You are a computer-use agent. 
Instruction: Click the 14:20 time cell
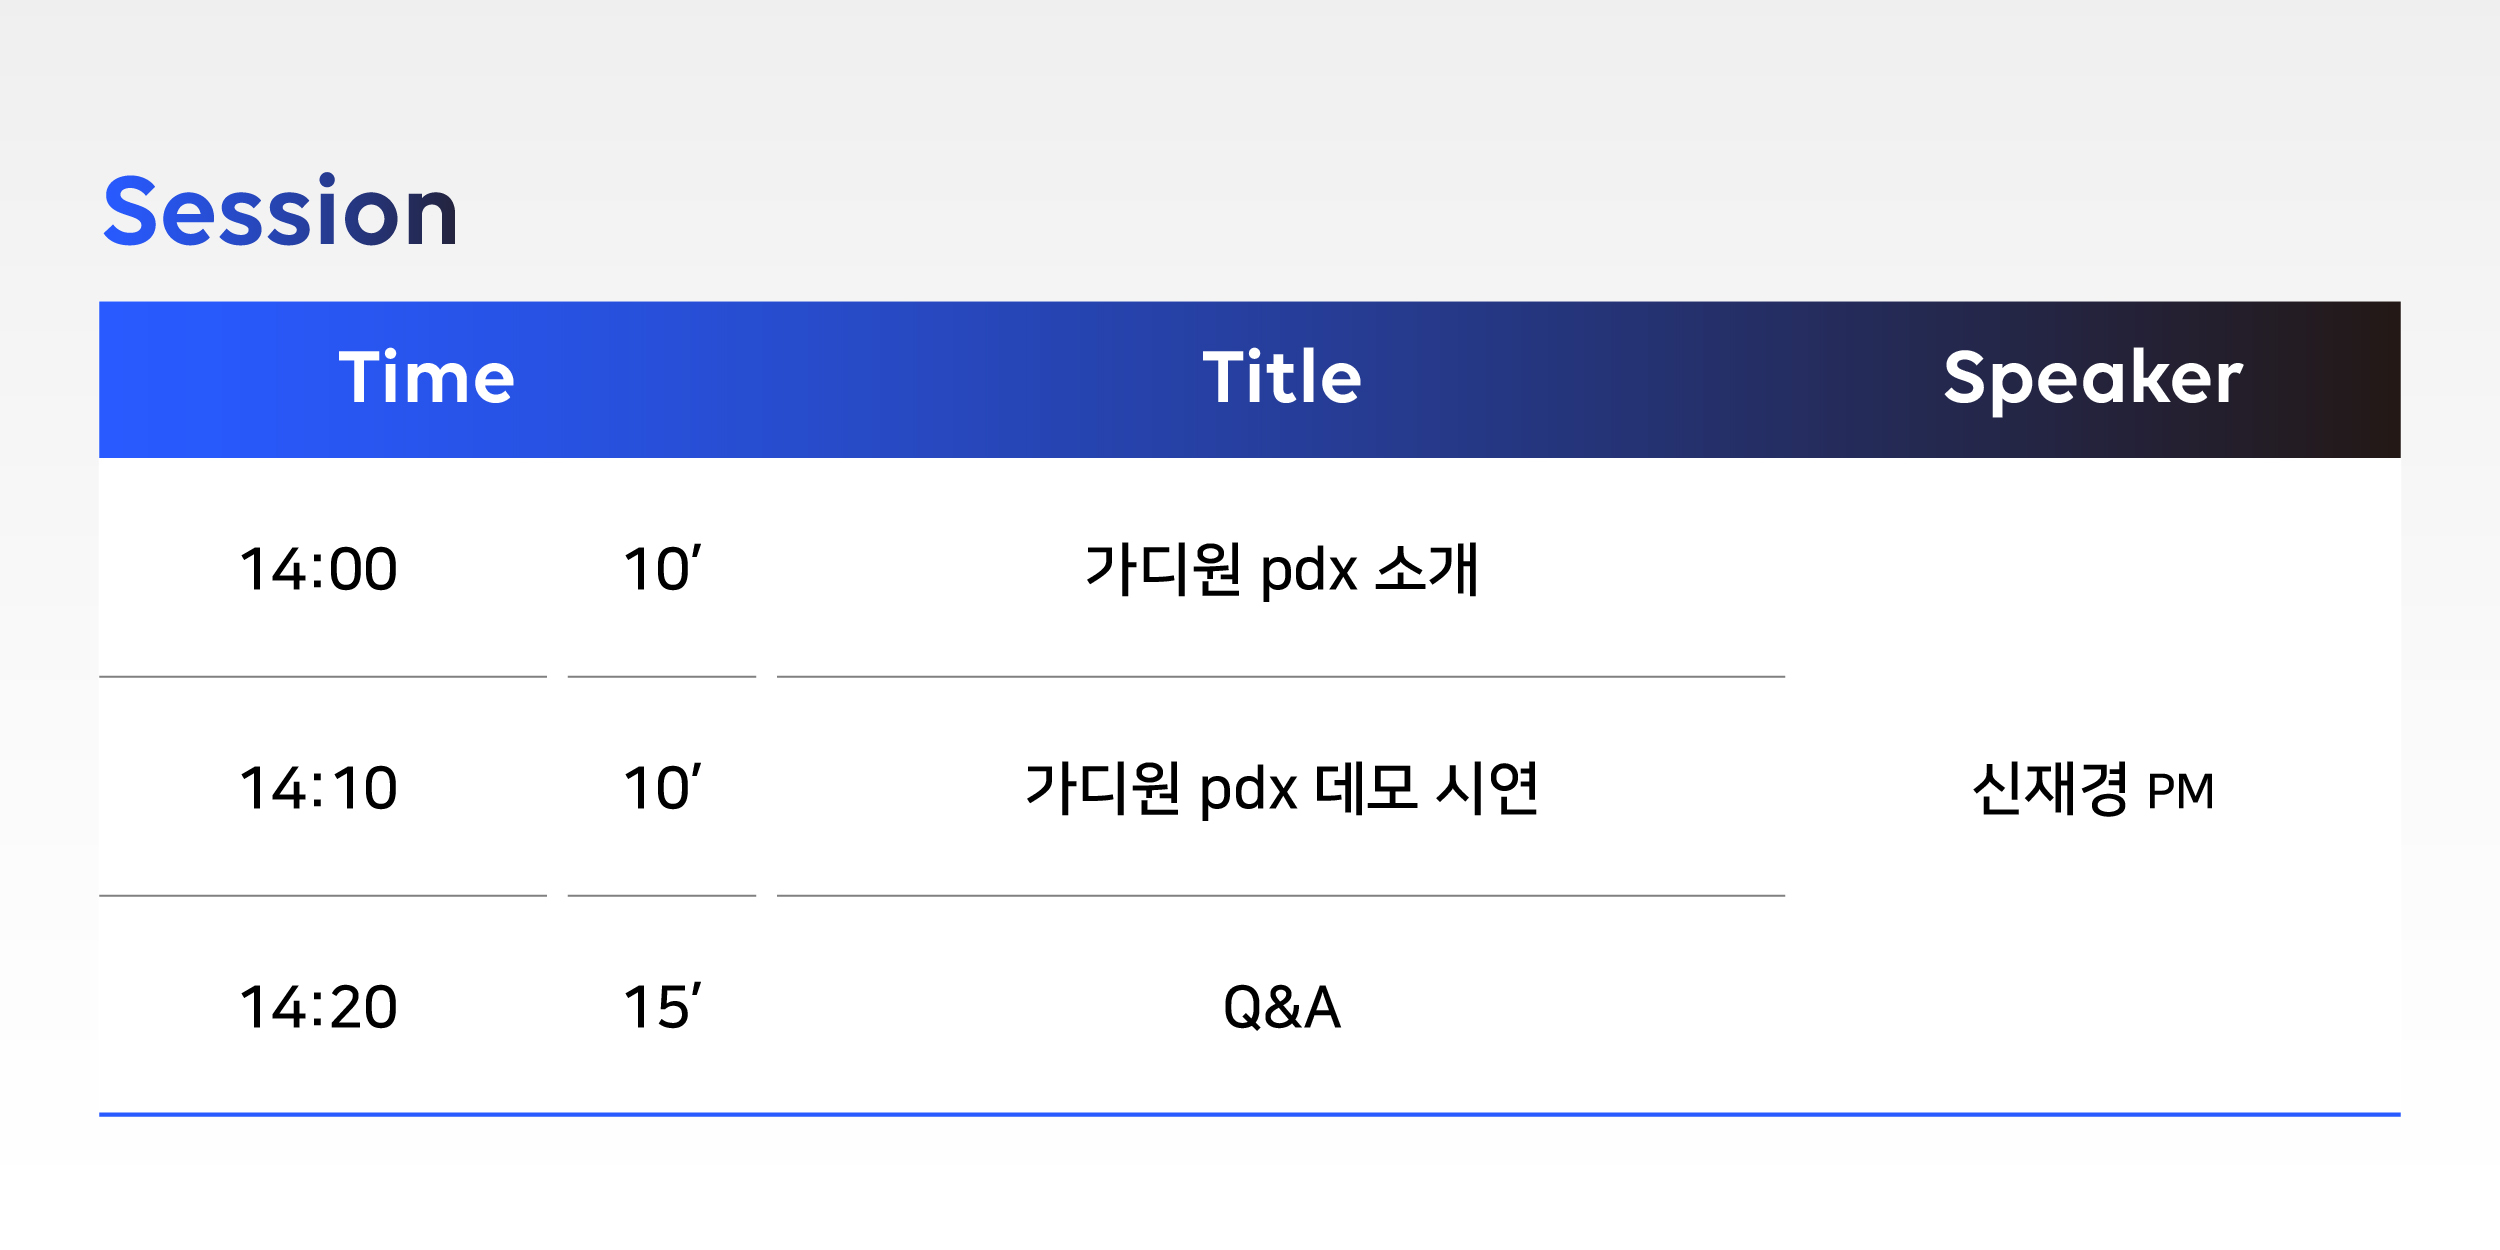tap(319, 1007)
